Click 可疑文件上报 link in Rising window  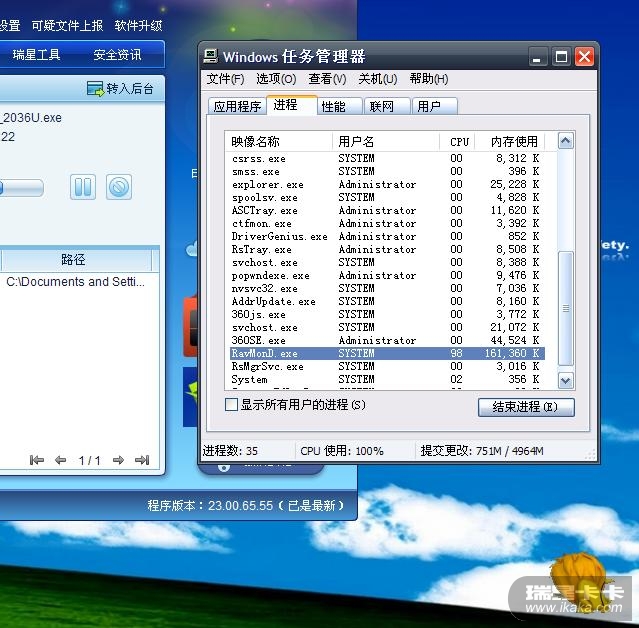tap(67, 26)
